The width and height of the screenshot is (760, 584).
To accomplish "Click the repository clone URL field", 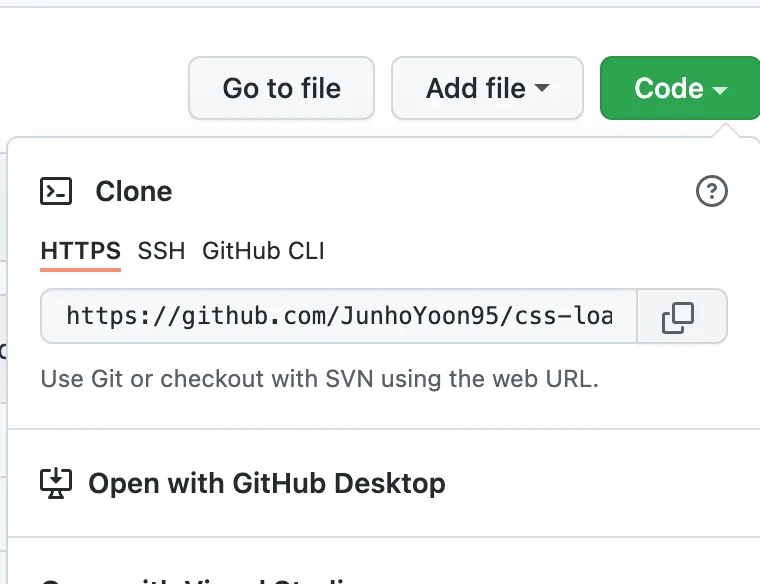I will coord(339,316).
